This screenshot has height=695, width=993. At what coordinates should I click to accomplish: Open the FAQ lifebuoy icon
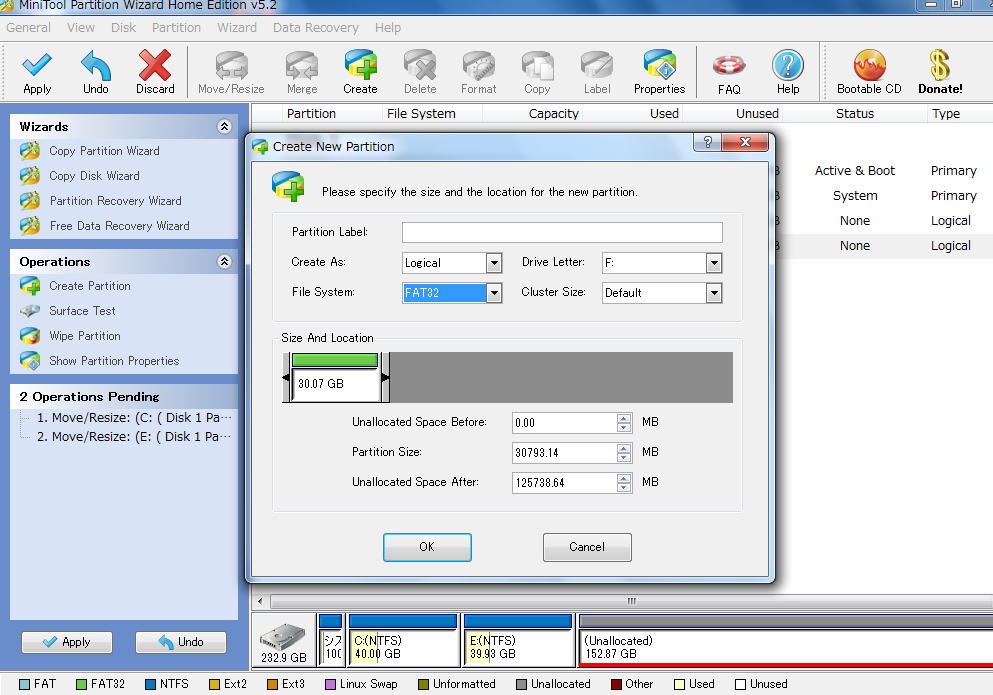[x=729, y=73]
